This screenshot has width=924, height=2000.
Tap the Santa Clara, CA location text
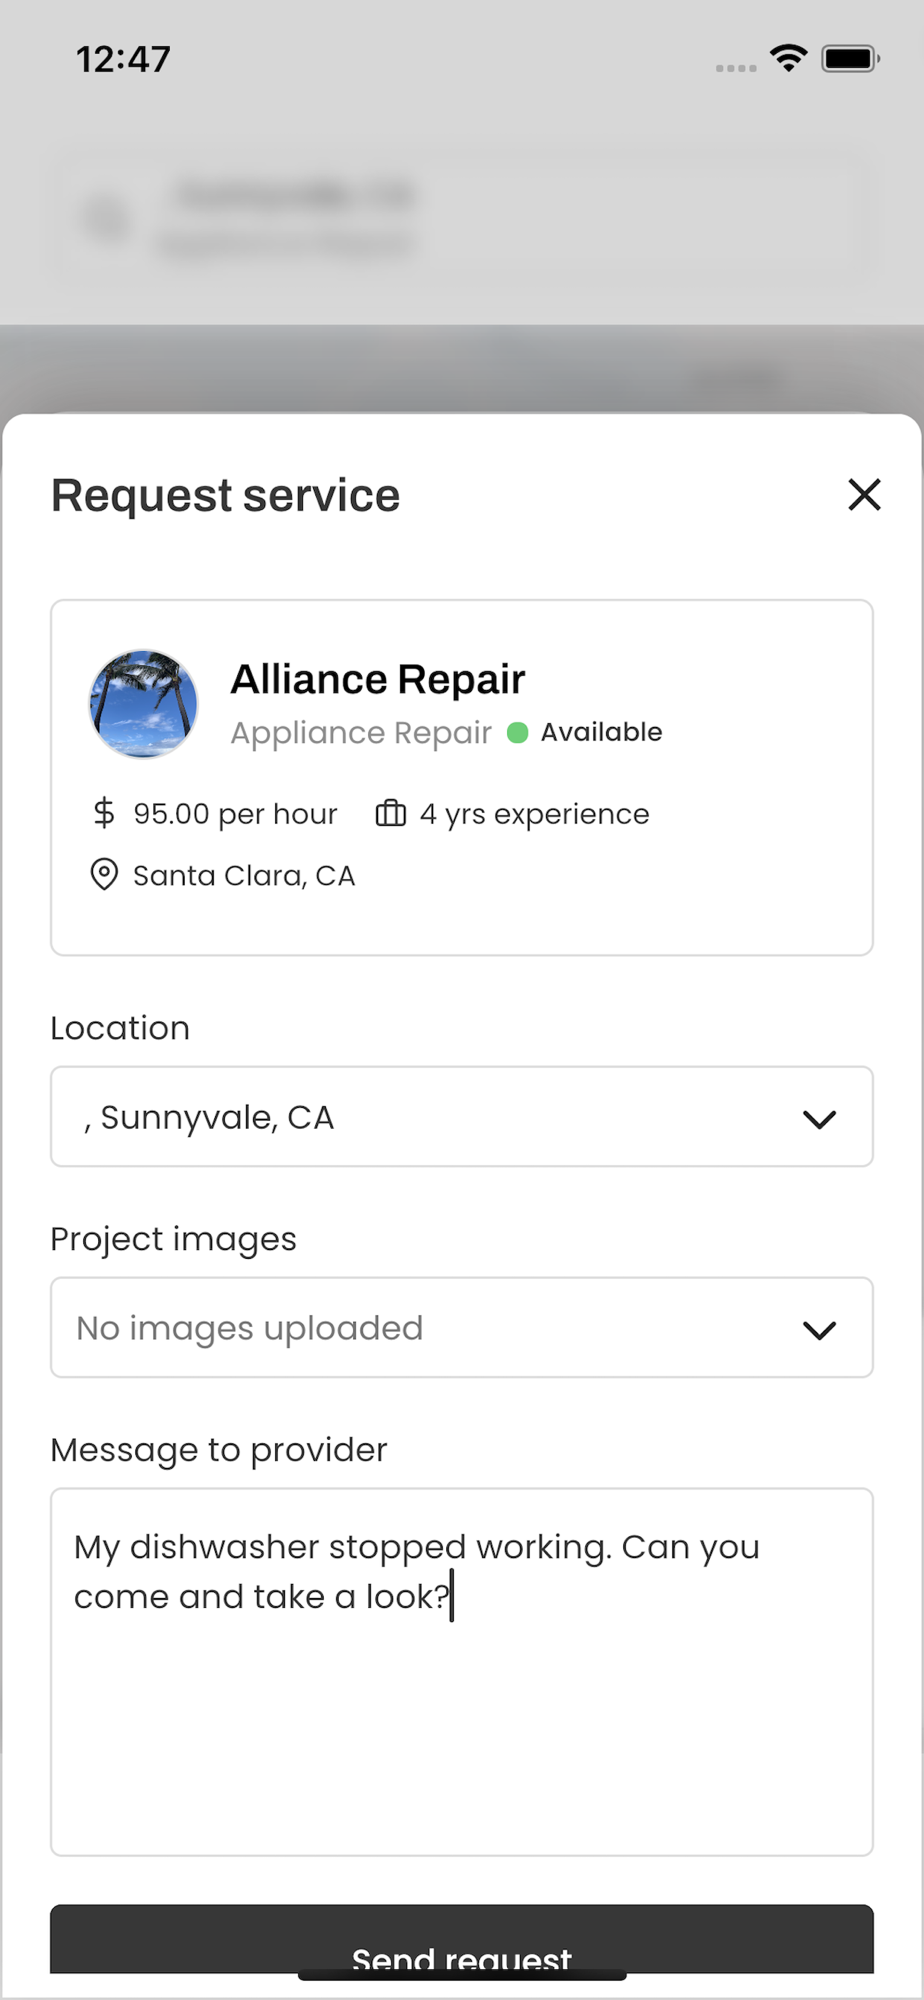coord(244,876)
